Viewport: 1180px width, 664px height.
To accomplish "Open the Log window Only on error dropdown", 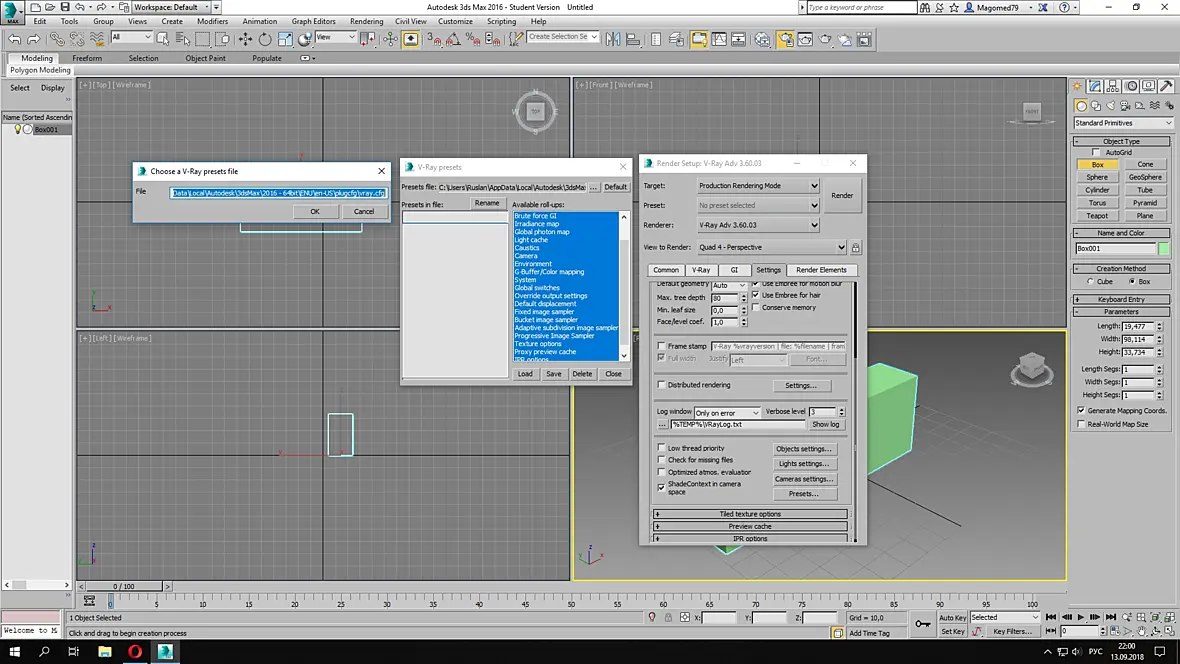I will coord(727,413).
